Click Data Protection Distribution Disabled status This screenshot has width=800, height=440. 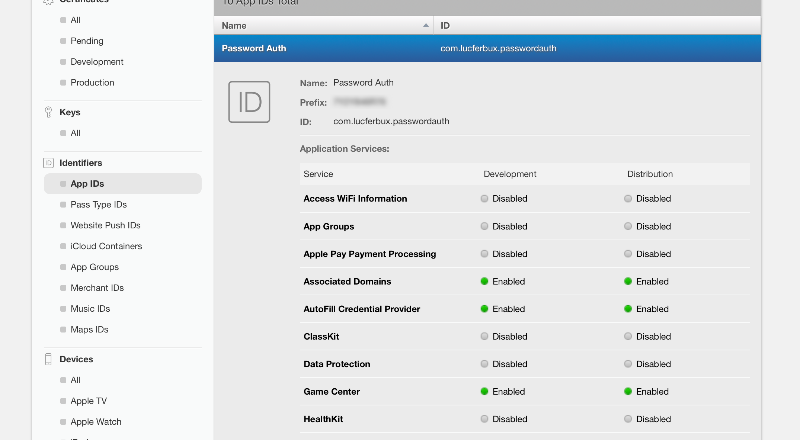point(647,364)
